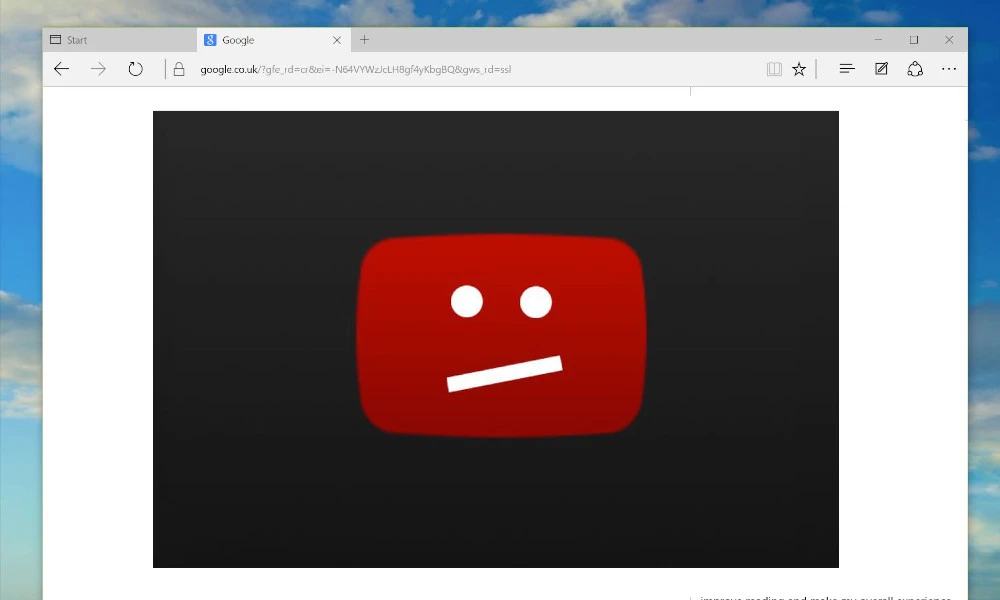Viewport: 1000px width, 600px height.
Task: Click the Google favicon on the tab
Action: pos(209,40)
